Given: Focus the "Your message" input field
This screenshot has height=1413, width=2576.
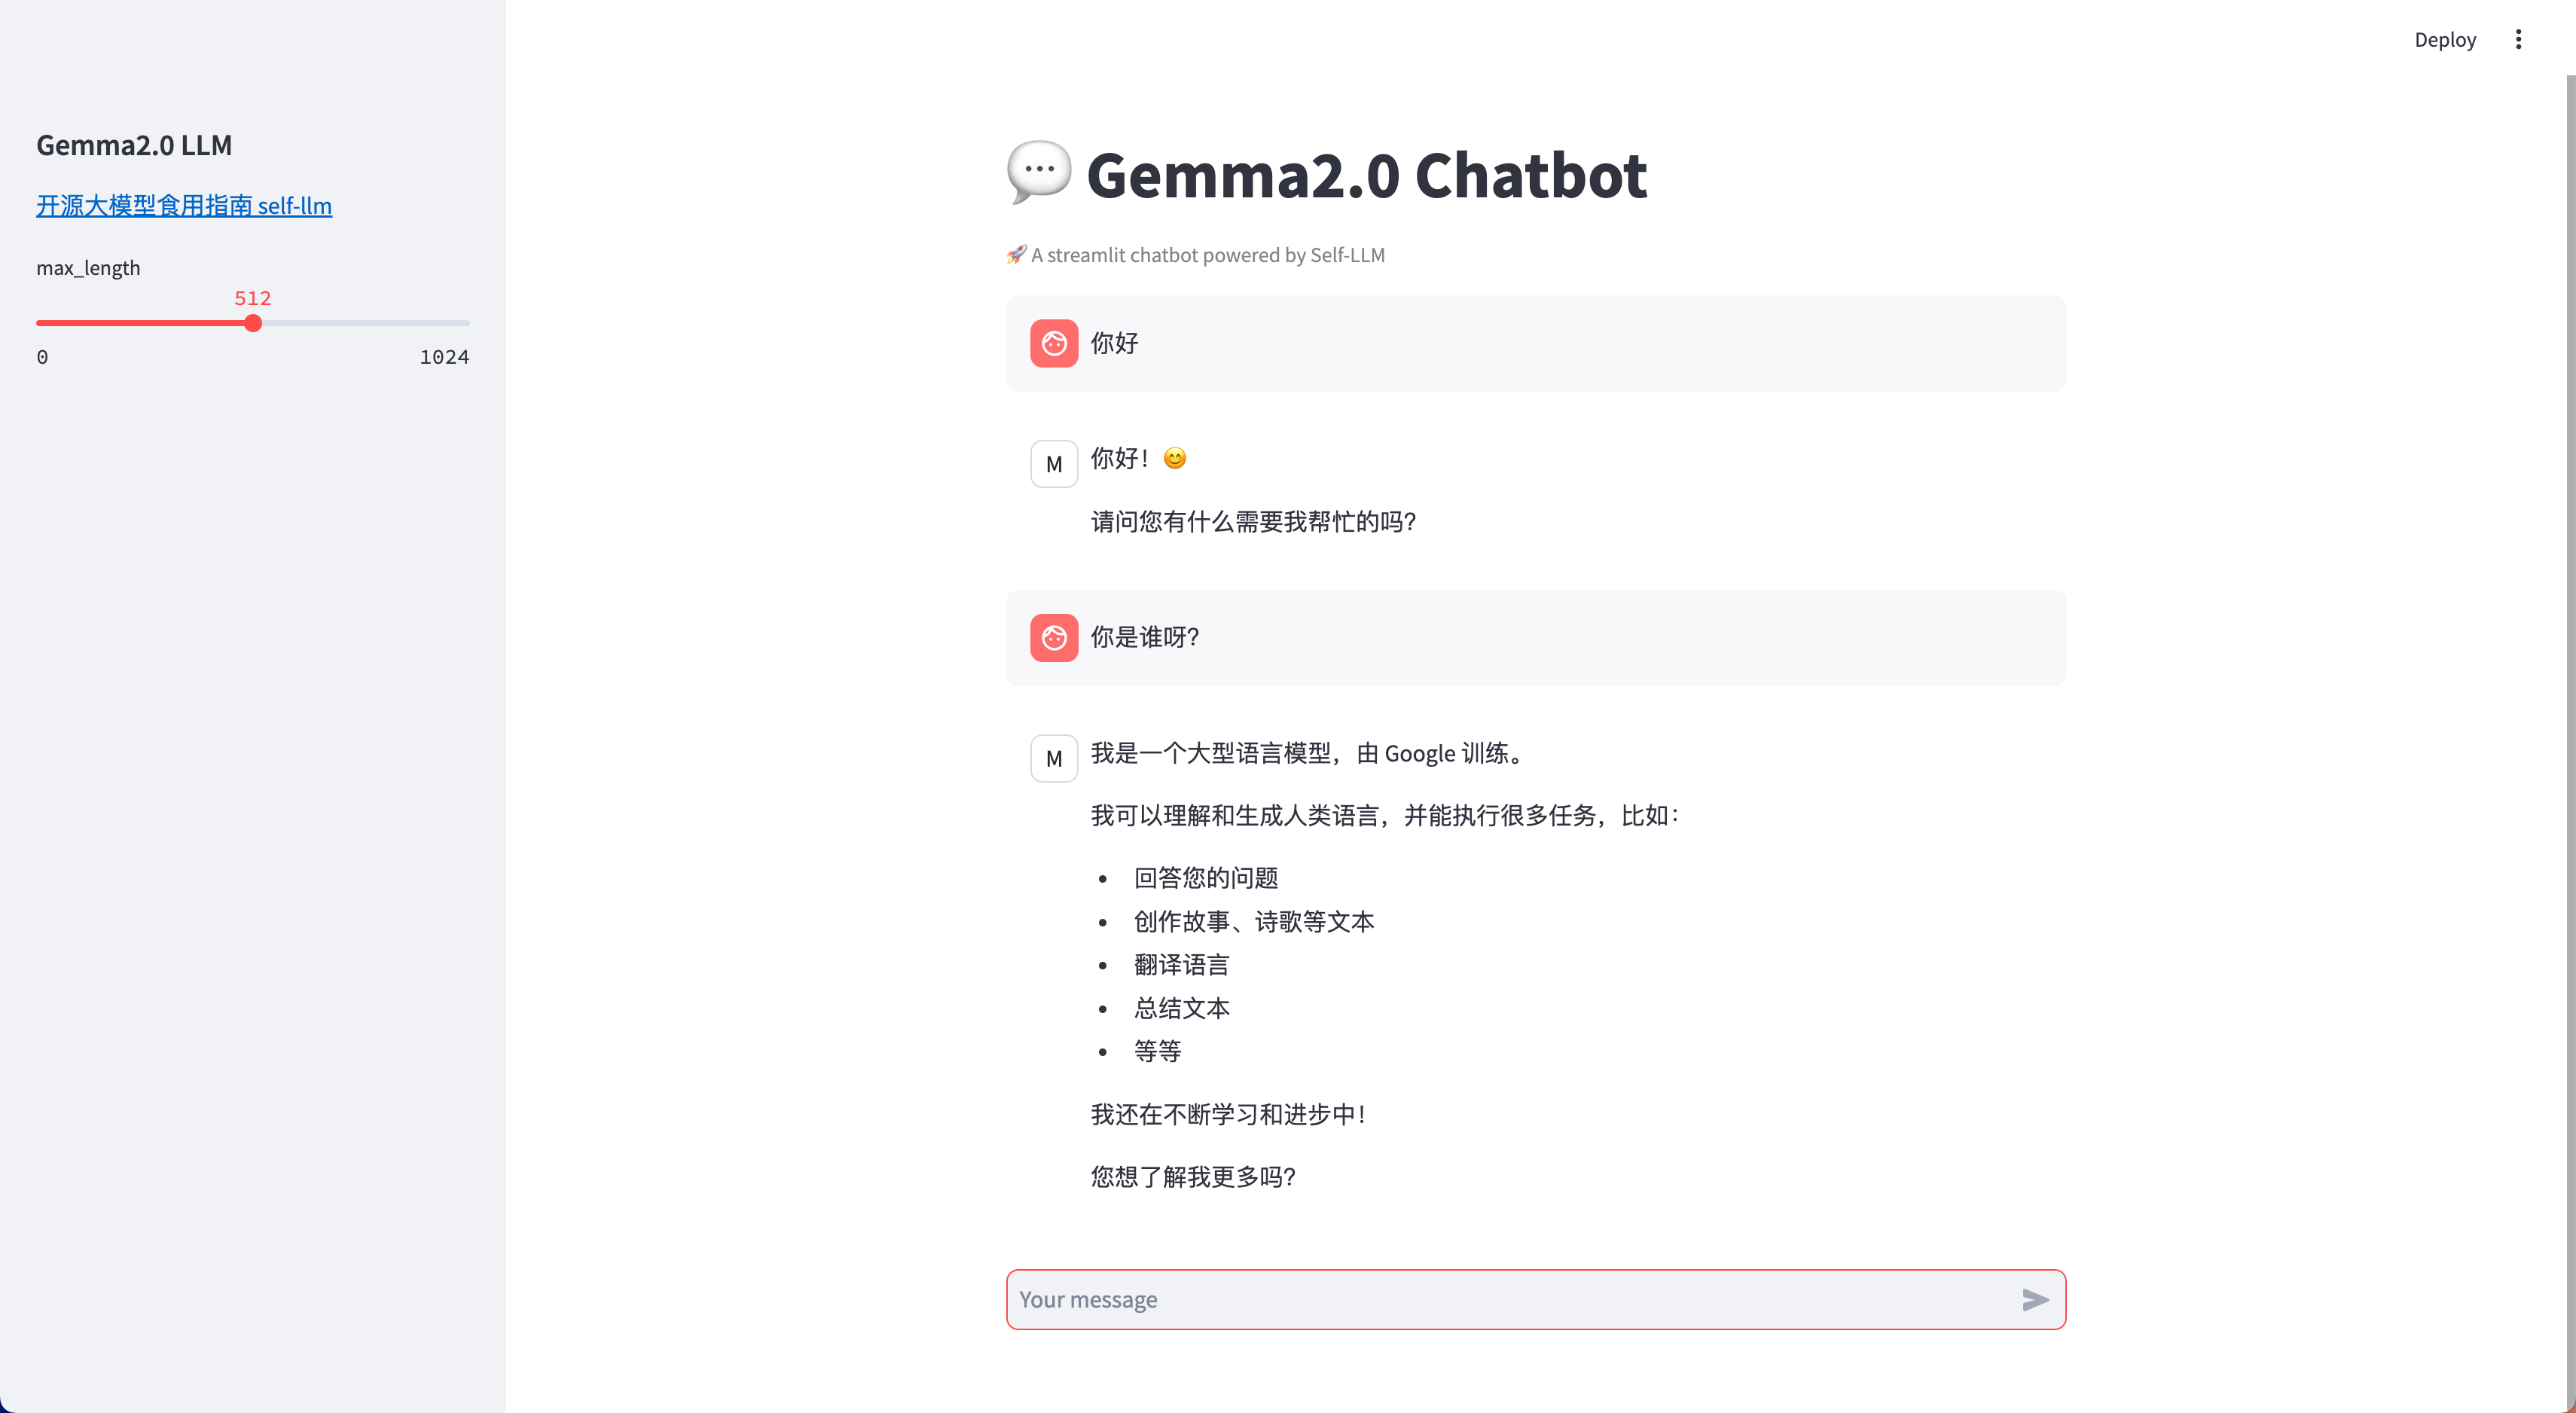Looking at the screenshot, I should click(x=1510, y=1299).
